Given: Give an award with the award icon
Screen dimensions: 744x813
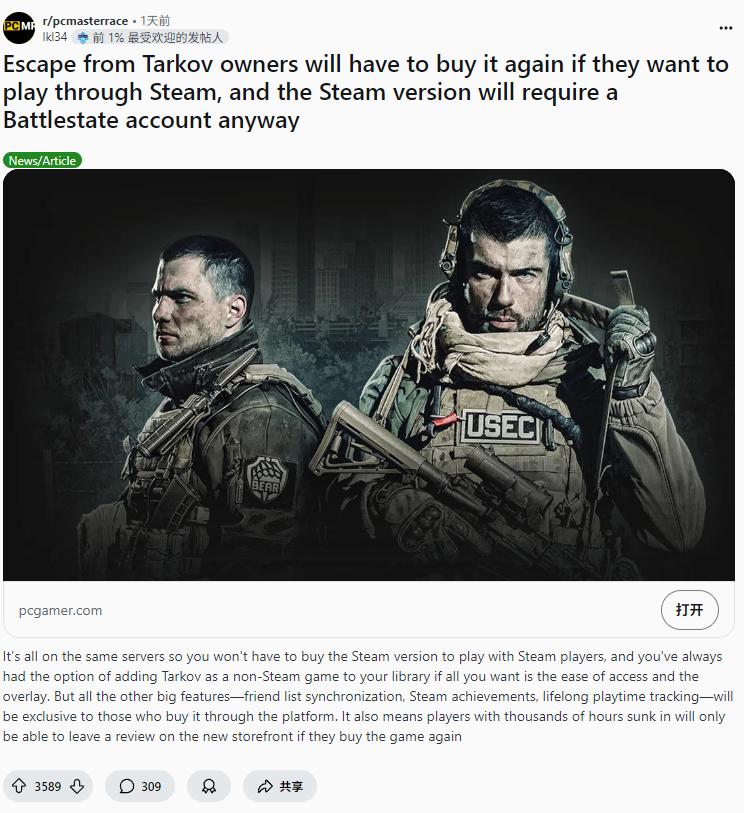Looking at the screenshot, I should tap(208, 786).
